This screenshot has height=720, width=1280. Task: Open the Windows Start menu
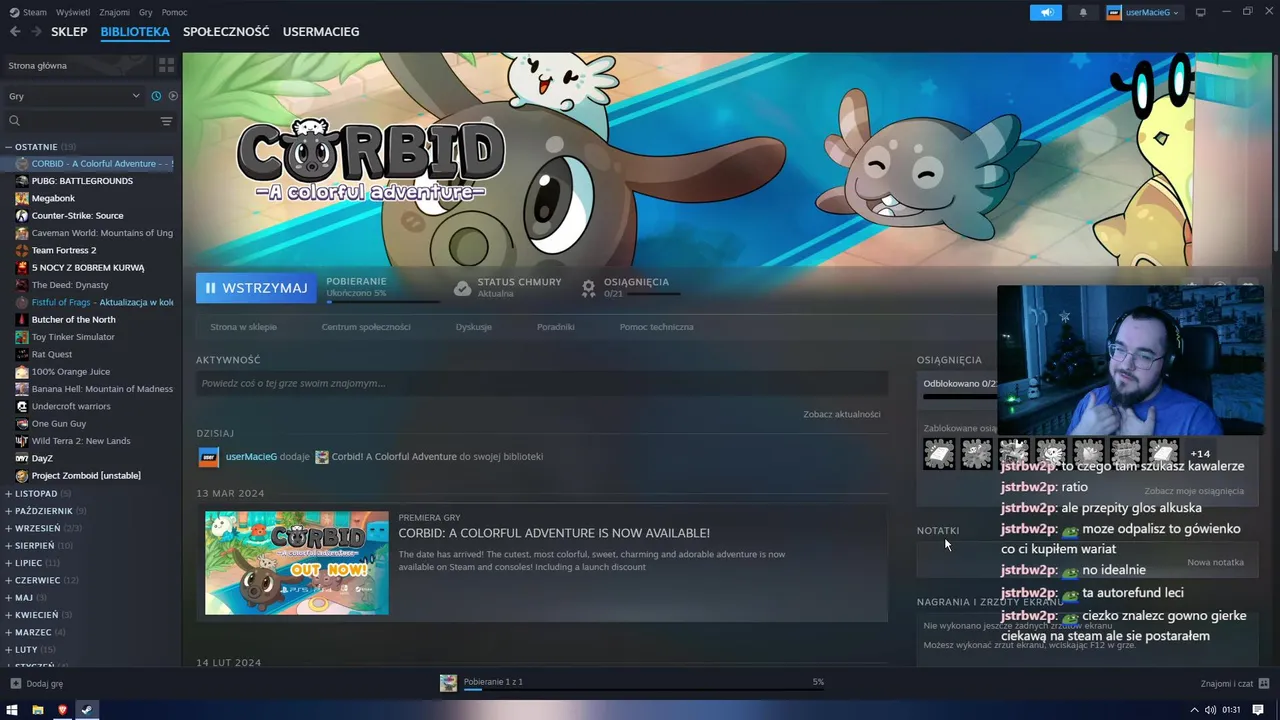13,710
